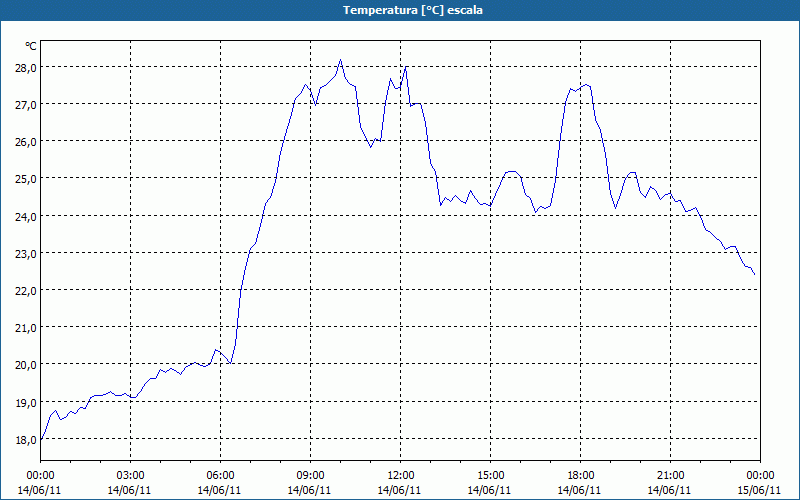
Task: Click the 12:00 time axis label
Action: point(401,476)
